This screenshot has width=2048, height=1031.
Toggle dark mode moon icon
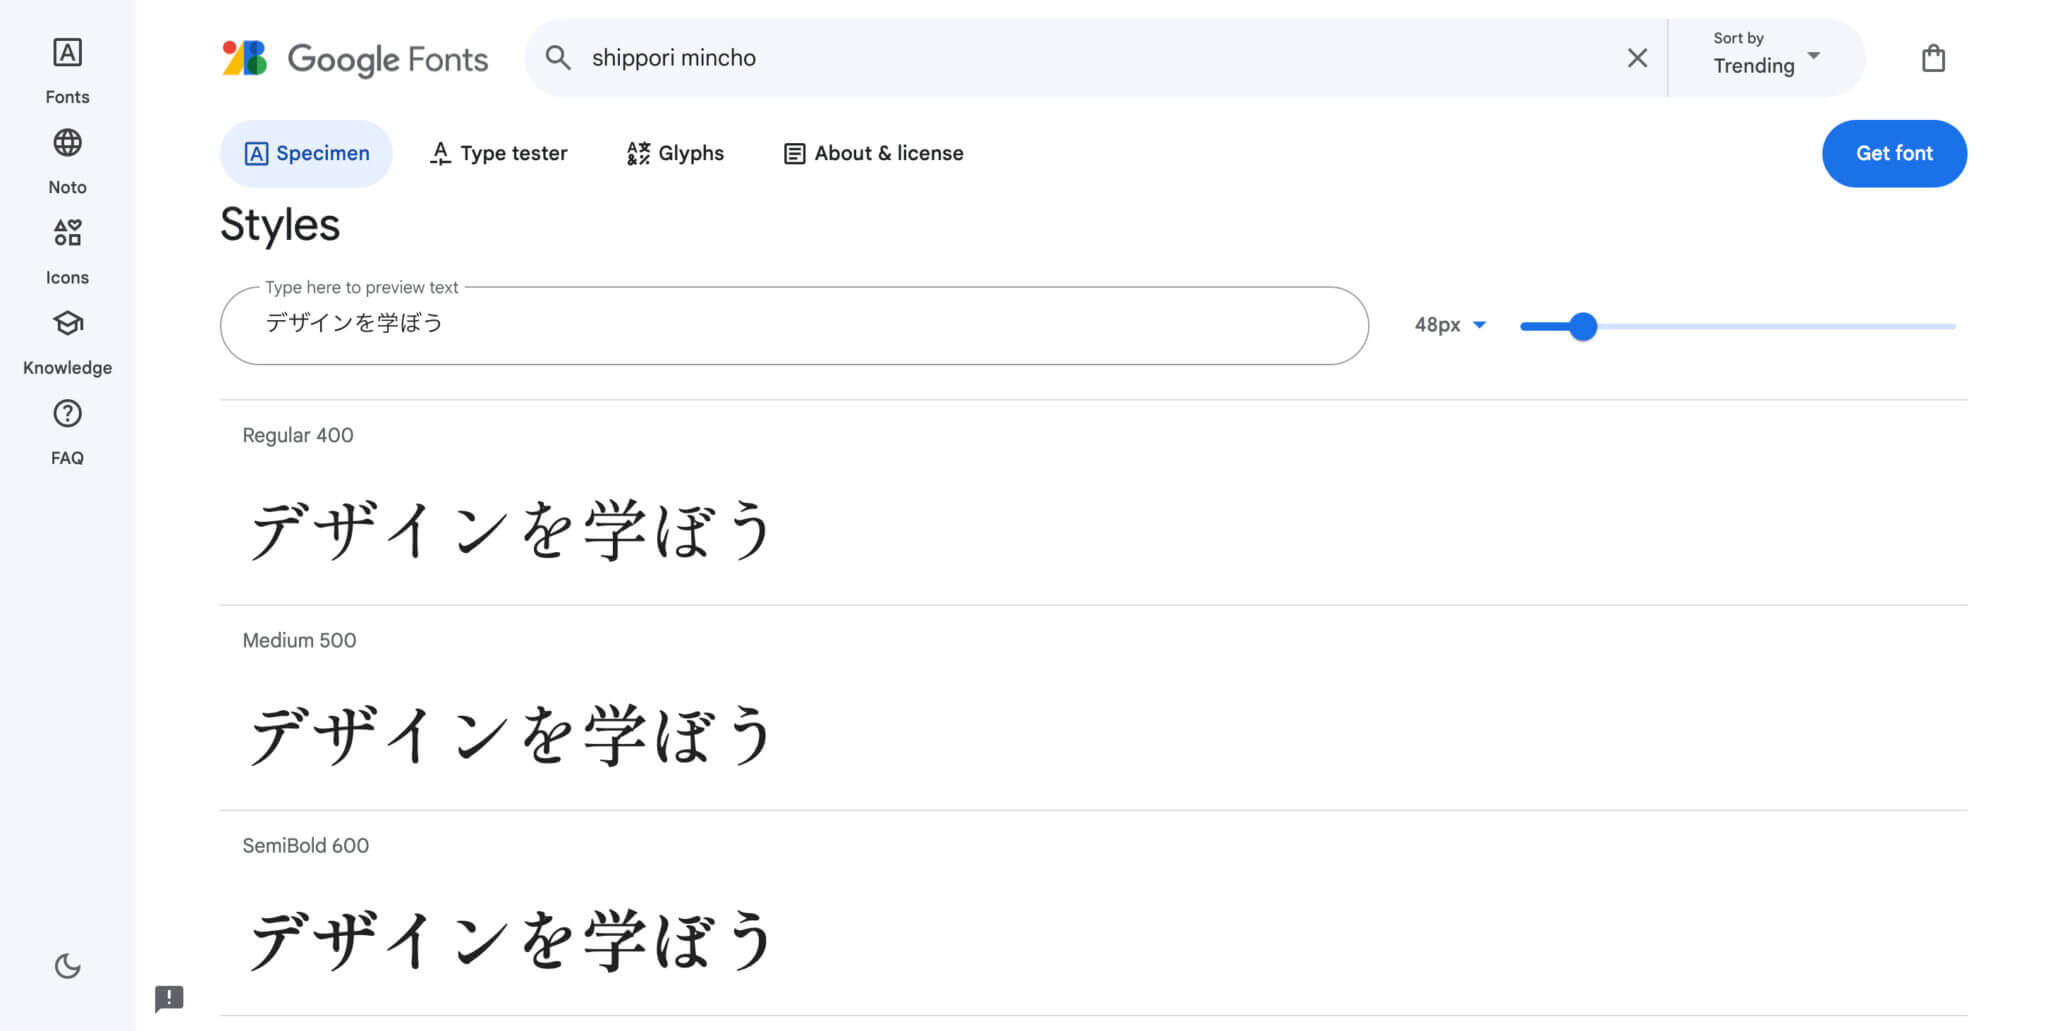(67, 966)
